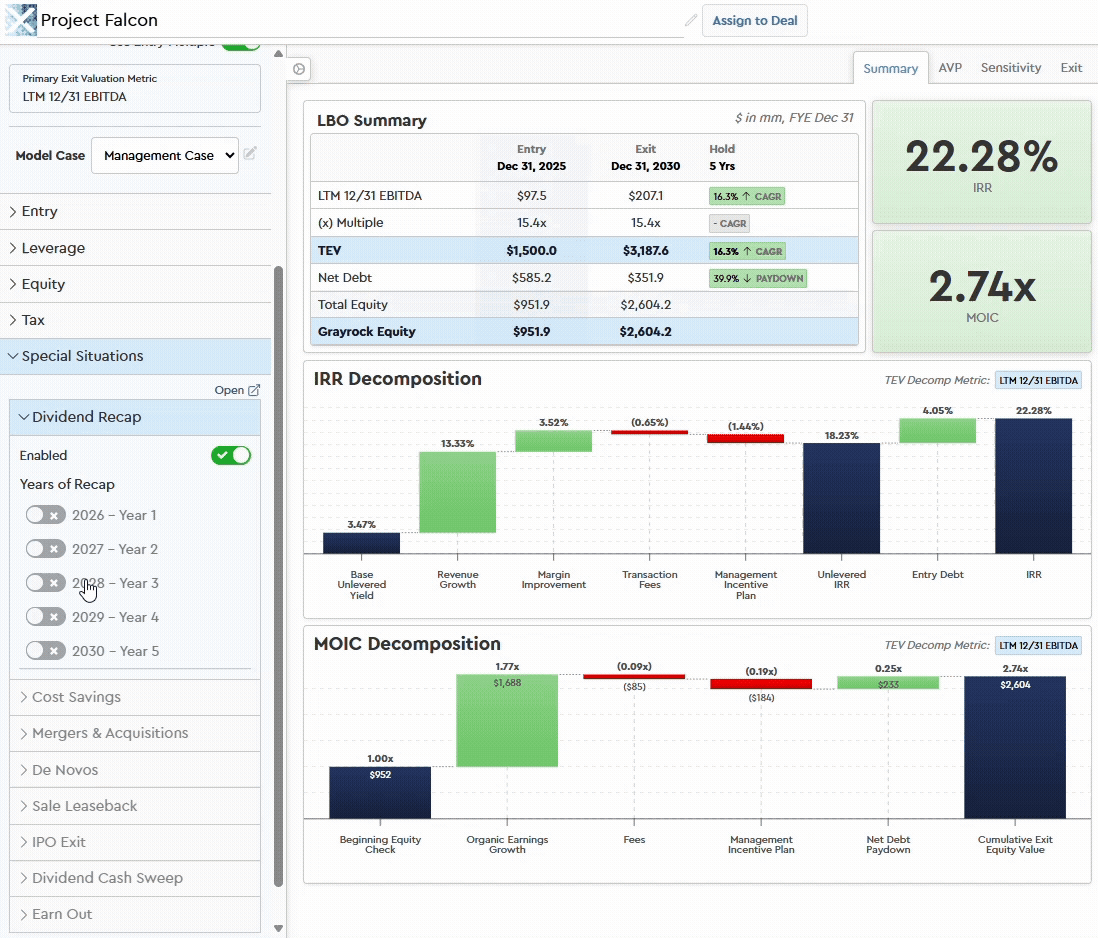The height and width of the screenshot is (938, 1098).
Task: Click the LTM 12/31 EBITDA badge in MOIC Decomposition
Action: tap(1040, 645)
